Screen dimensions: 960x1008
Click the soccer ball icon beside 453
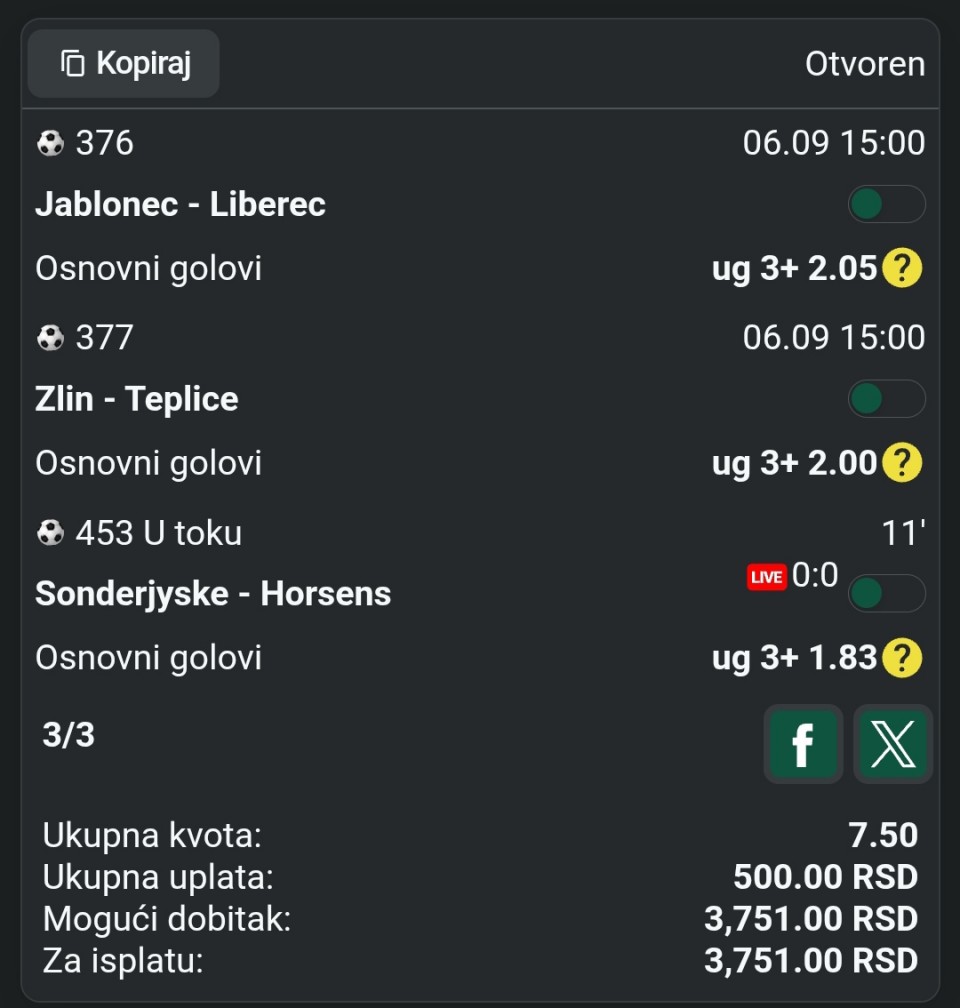[x=50, y=533]
